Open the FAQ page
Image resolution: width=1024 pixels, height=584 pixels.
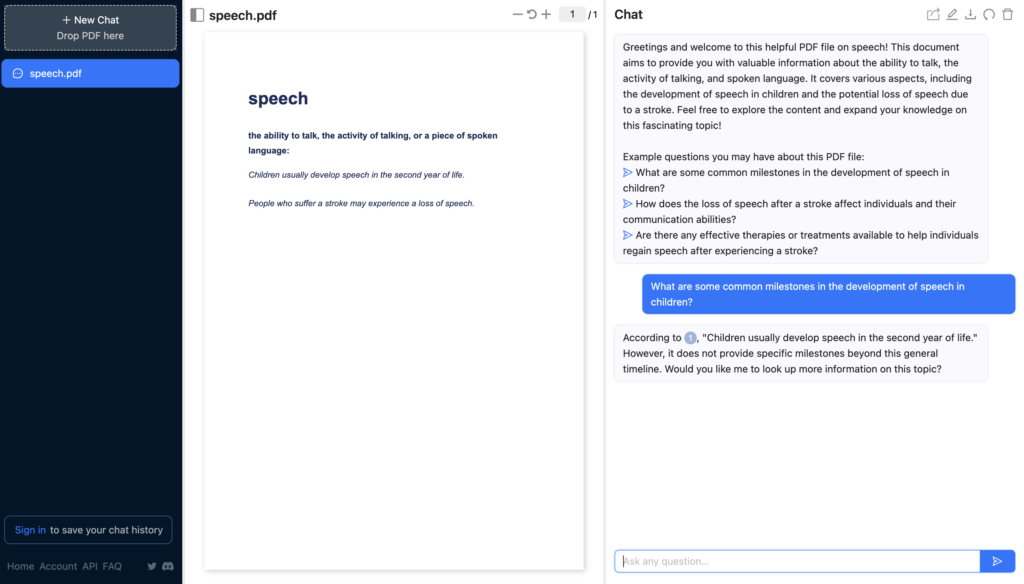[x=112, y=566]
